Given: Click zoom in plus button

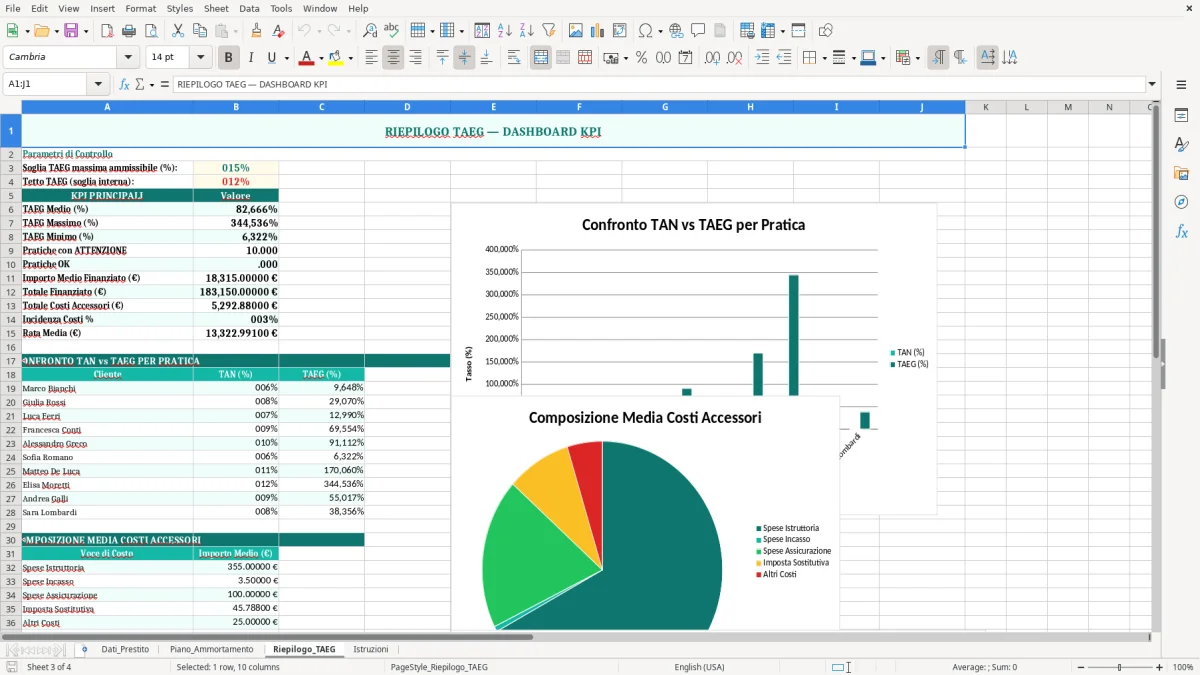Looking at the screenshot, I should click(x=1160, y=667).
